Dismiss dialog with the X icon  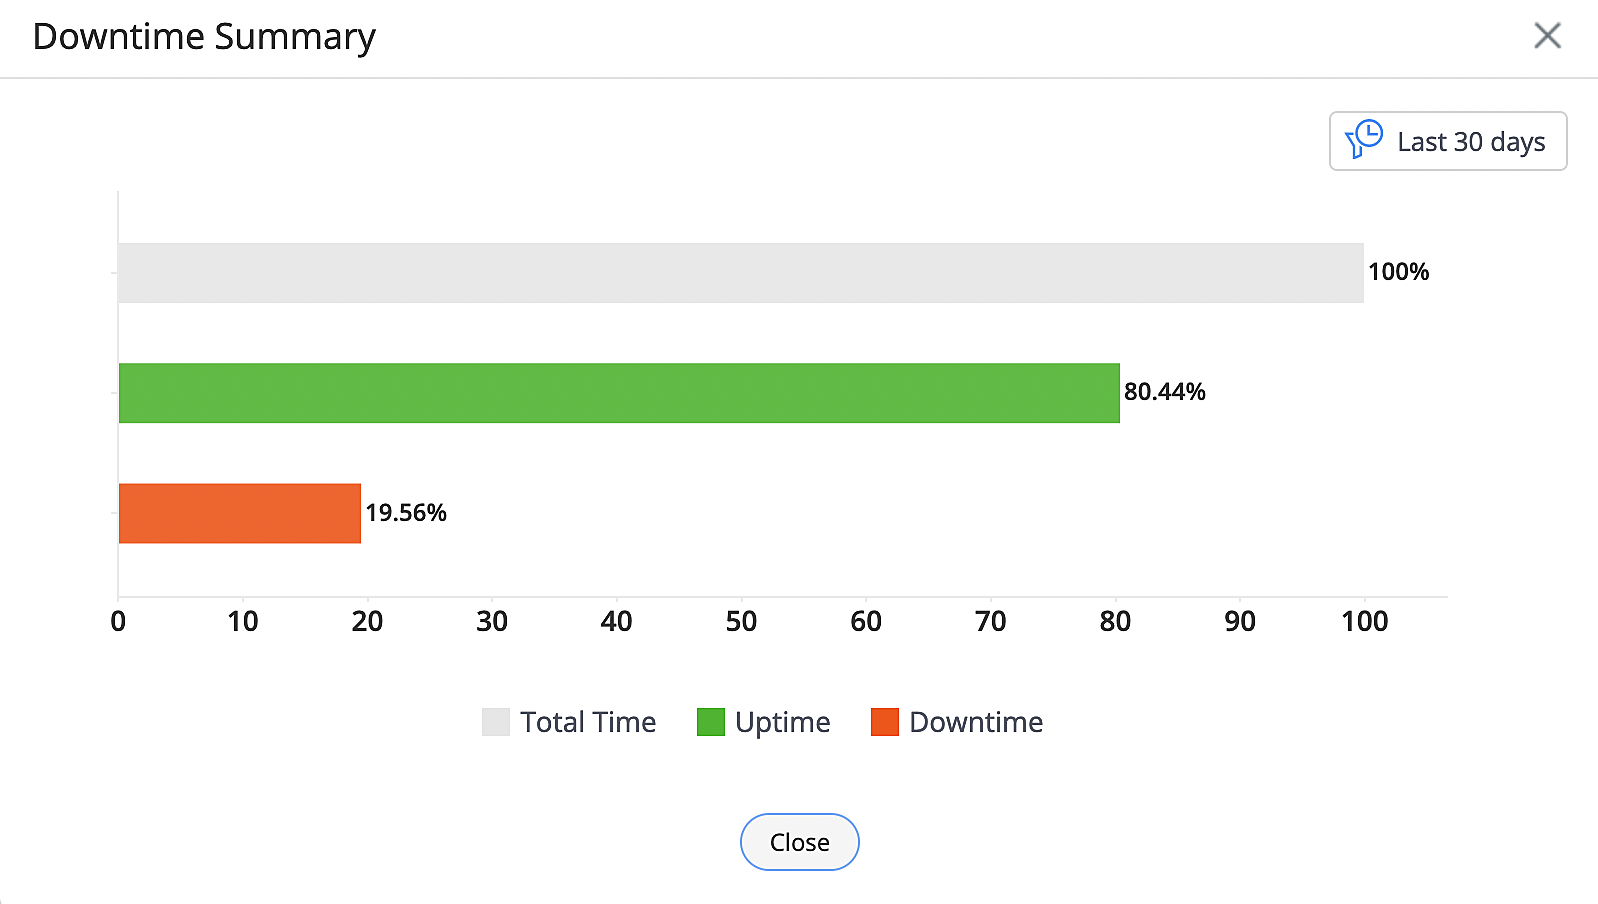click(x=1547, y=35)
